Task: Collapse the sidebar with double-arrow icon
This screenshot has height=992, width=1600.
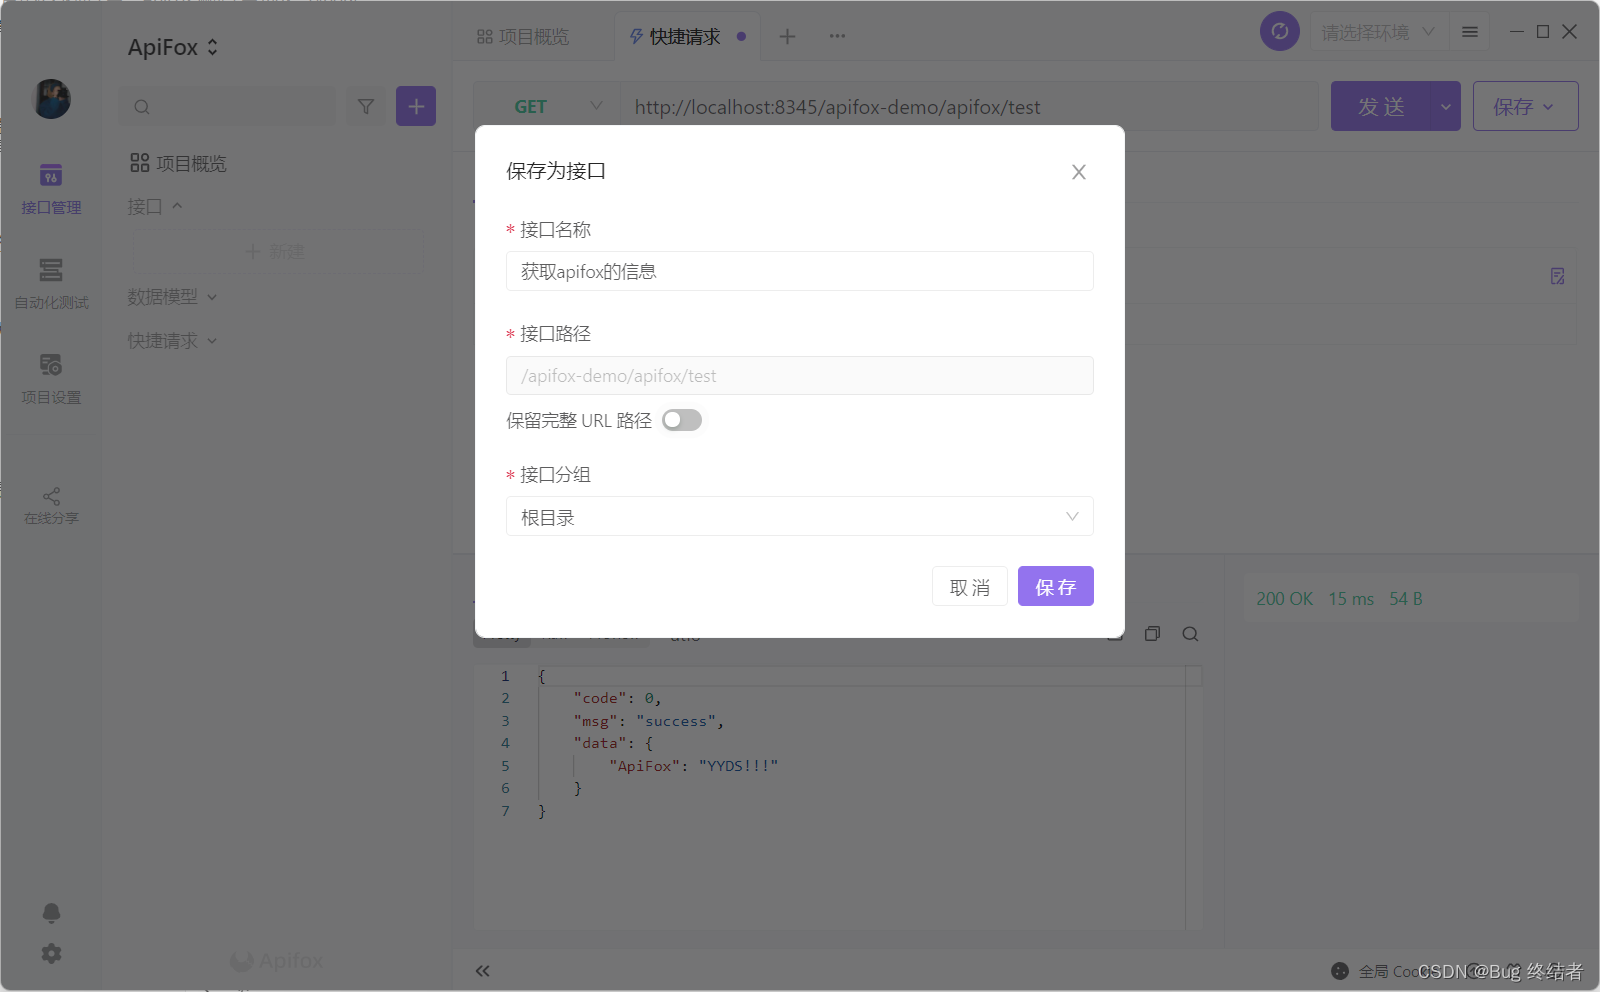Action: pyautogui.click(x=483, y=971)
